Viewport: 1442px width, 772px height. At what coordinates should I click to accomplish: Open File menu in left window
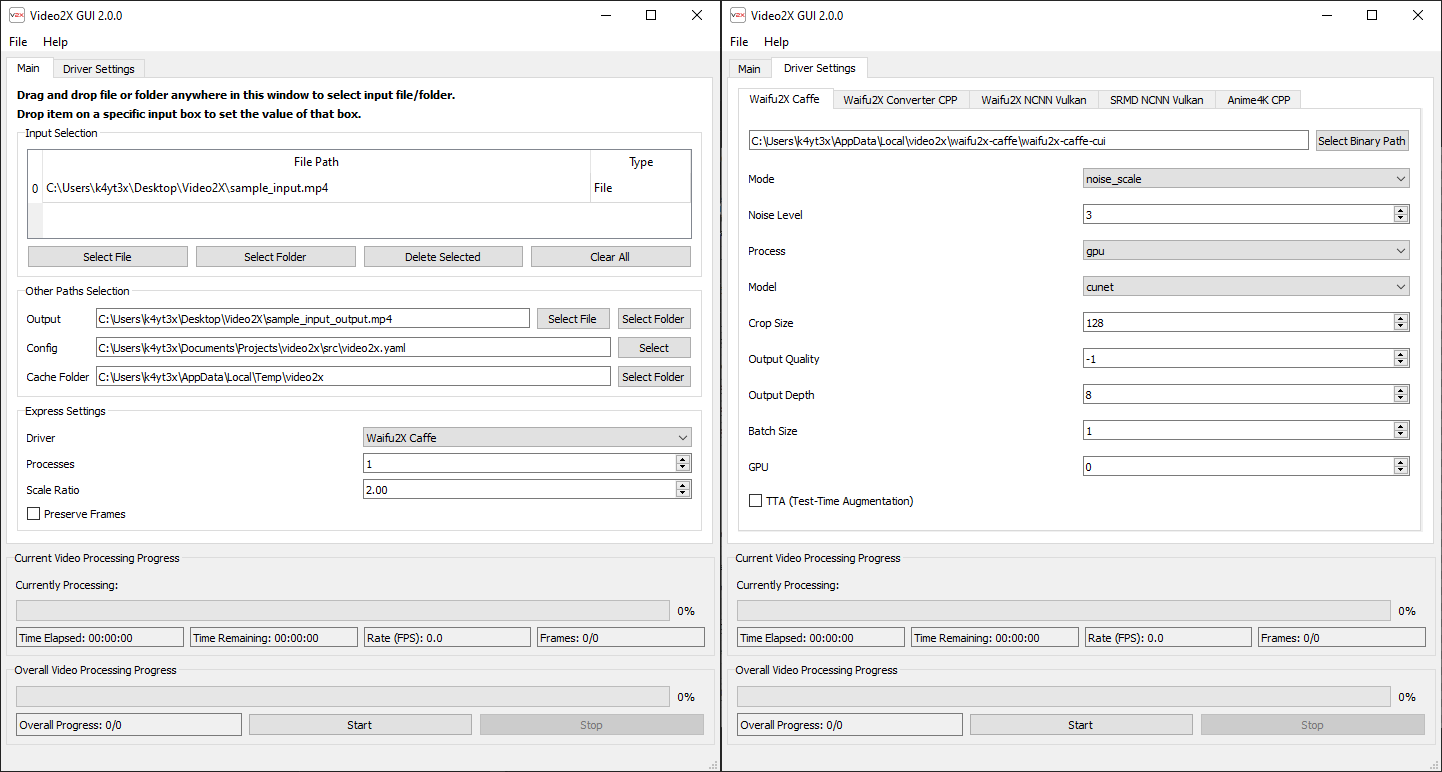click(x=18, y=42)
